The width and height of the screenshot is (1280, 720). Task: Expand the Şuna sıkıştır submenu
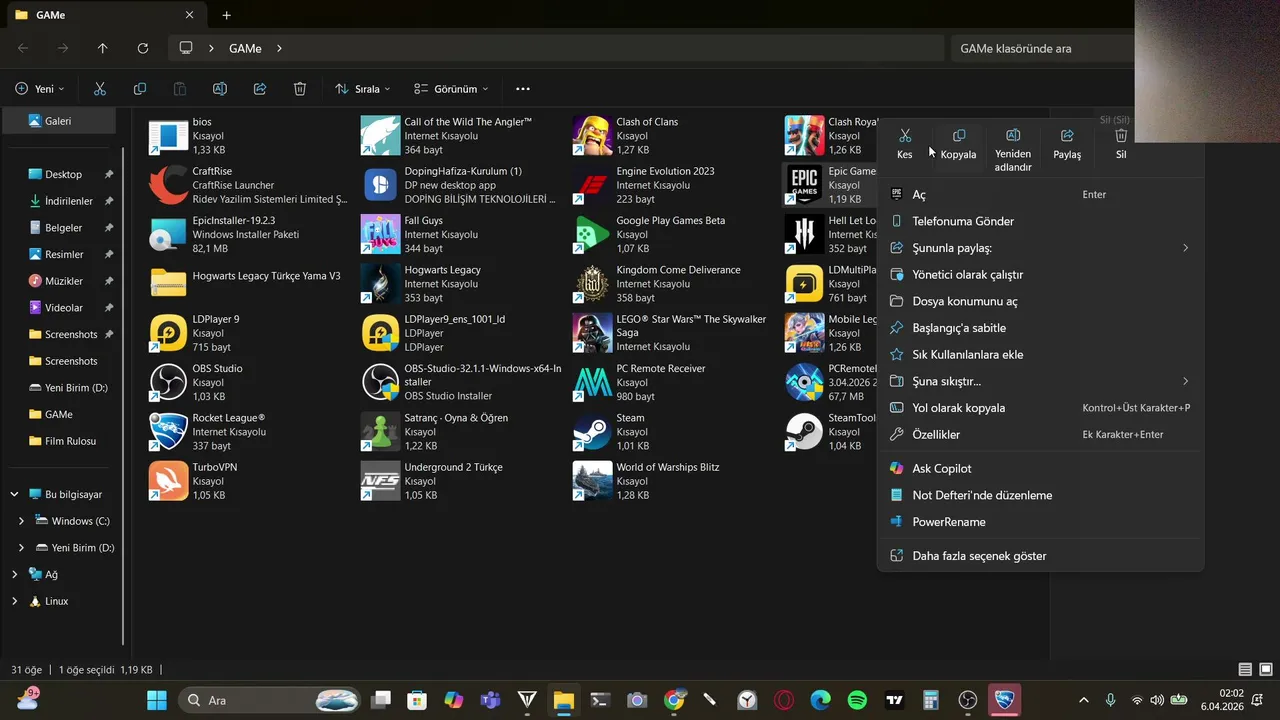pyautogui.click(x=1040, y=381)
